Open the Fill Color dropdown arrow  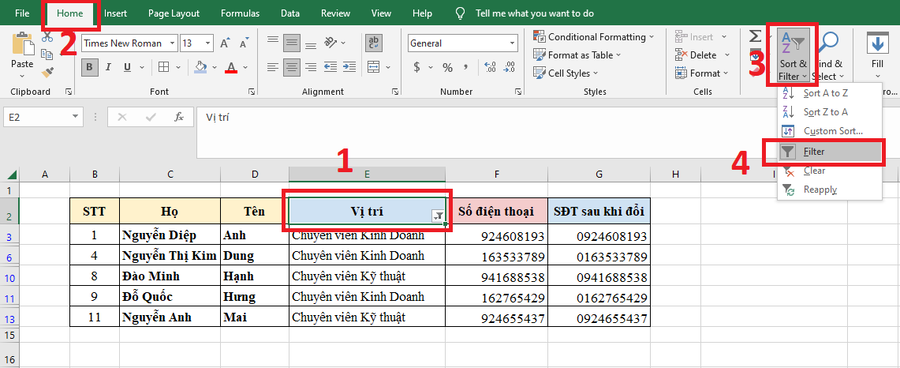(214, 67)
